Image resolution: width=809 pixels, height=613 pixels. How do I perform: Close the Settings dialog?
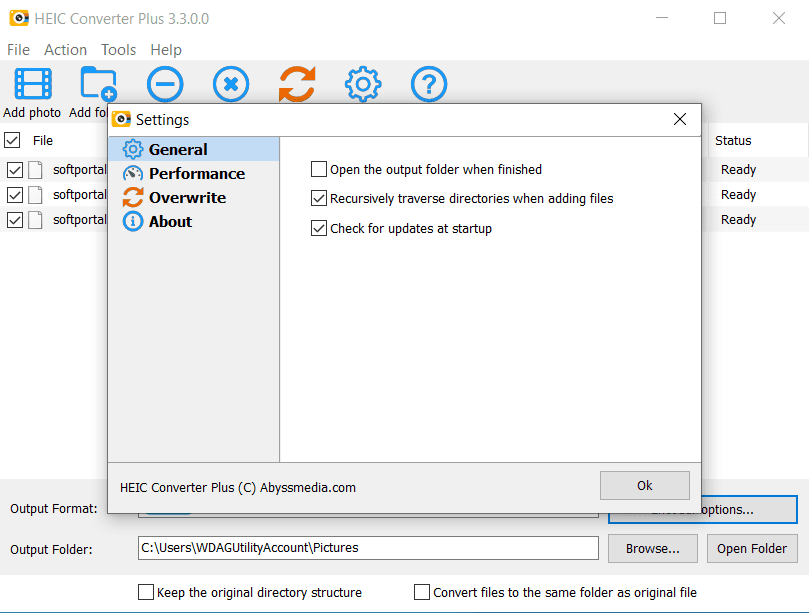click(x=680, y=119)
